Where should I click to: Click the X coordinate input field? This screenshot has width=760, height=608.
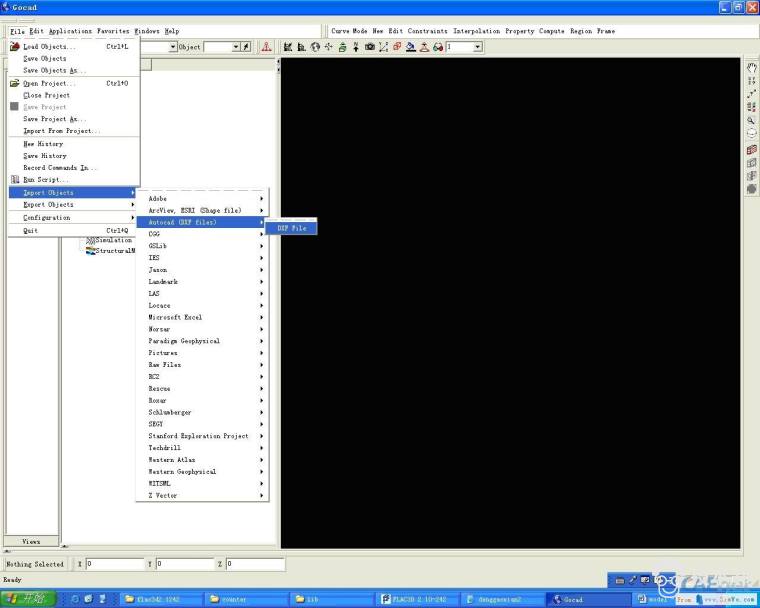point(115,564)
